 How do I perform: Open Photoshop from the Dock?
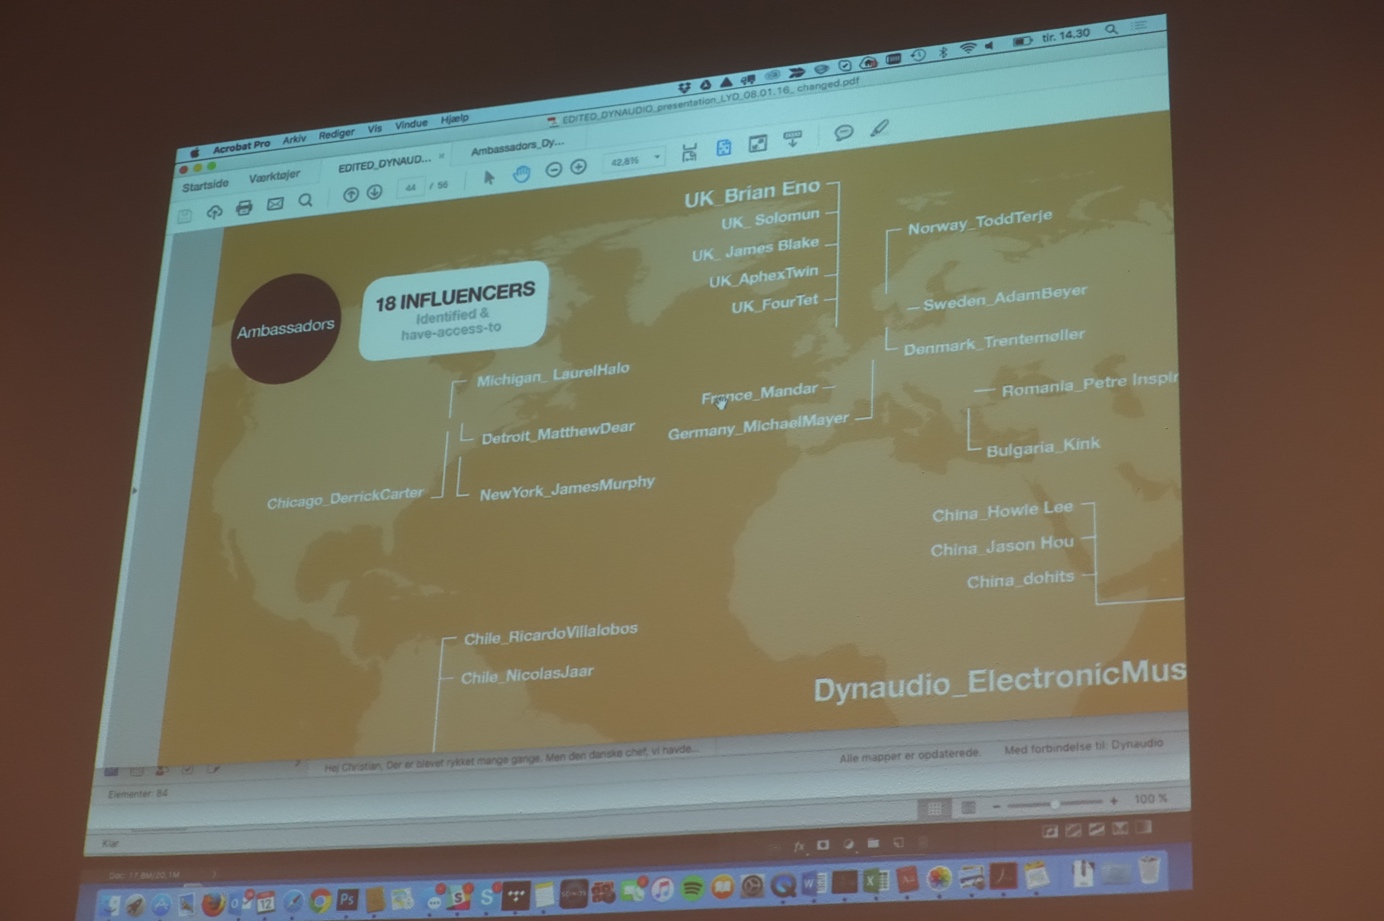point(347,900)
